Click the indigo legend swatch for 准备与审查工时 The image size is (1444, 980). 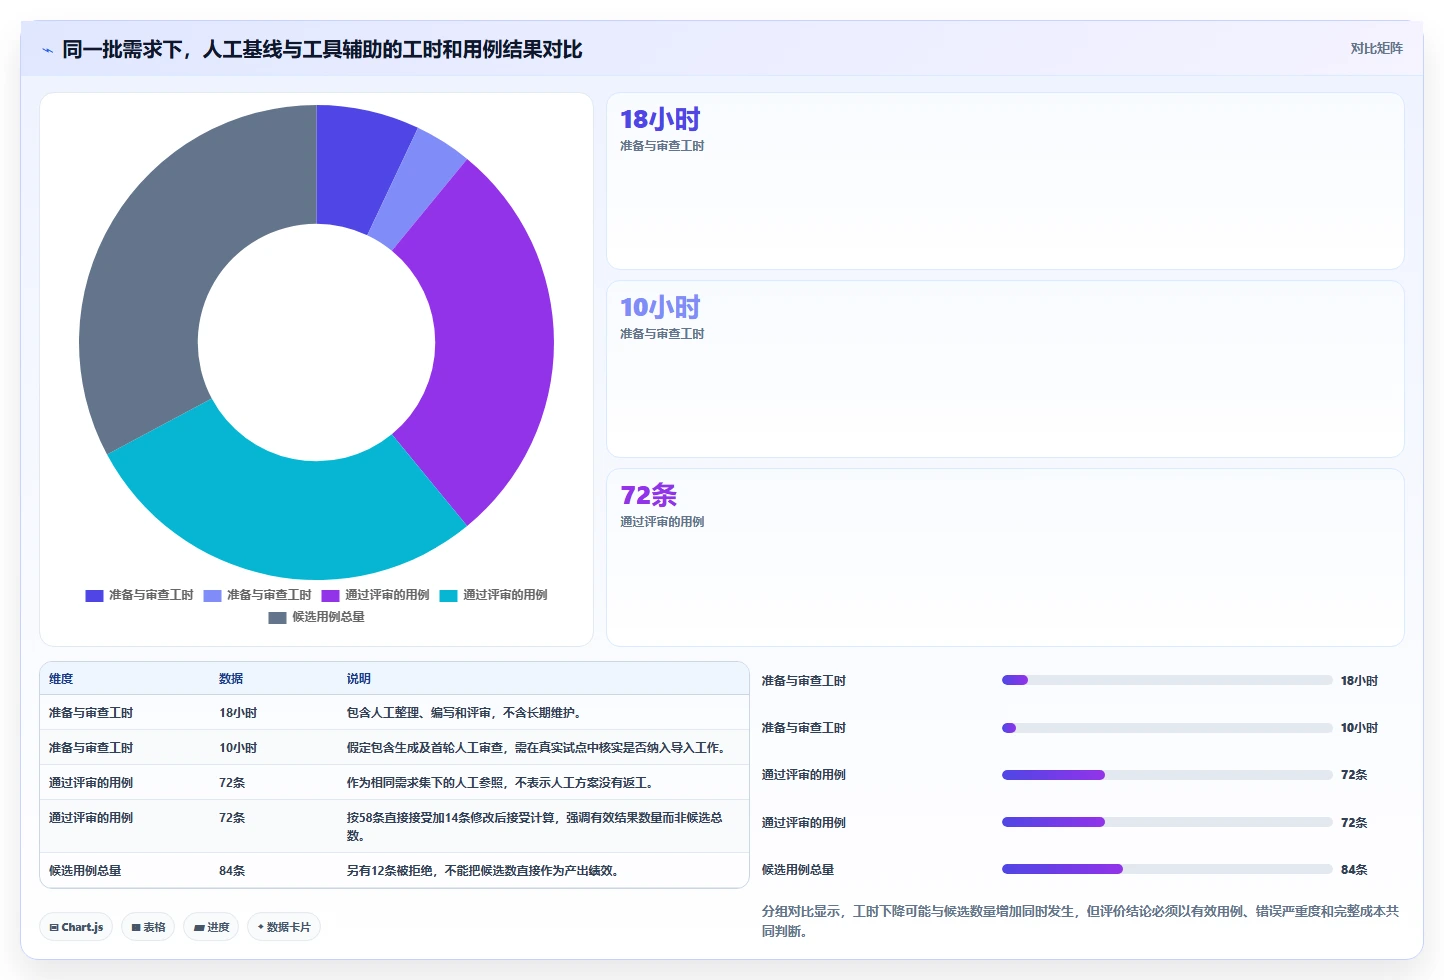(94, 595)
